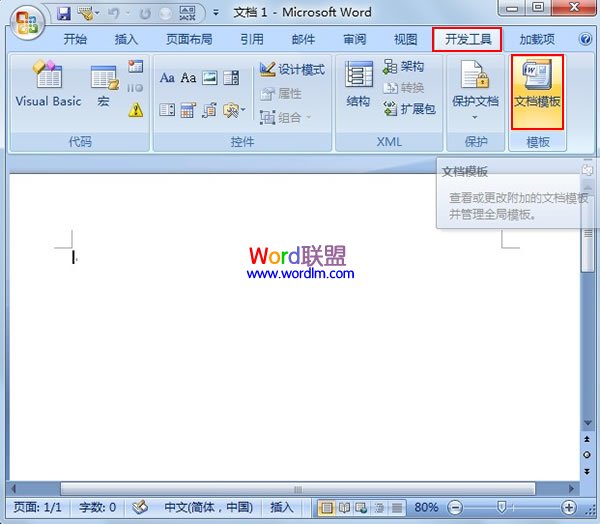
Task: Switch to the 开始 tab
Action: 75,39
